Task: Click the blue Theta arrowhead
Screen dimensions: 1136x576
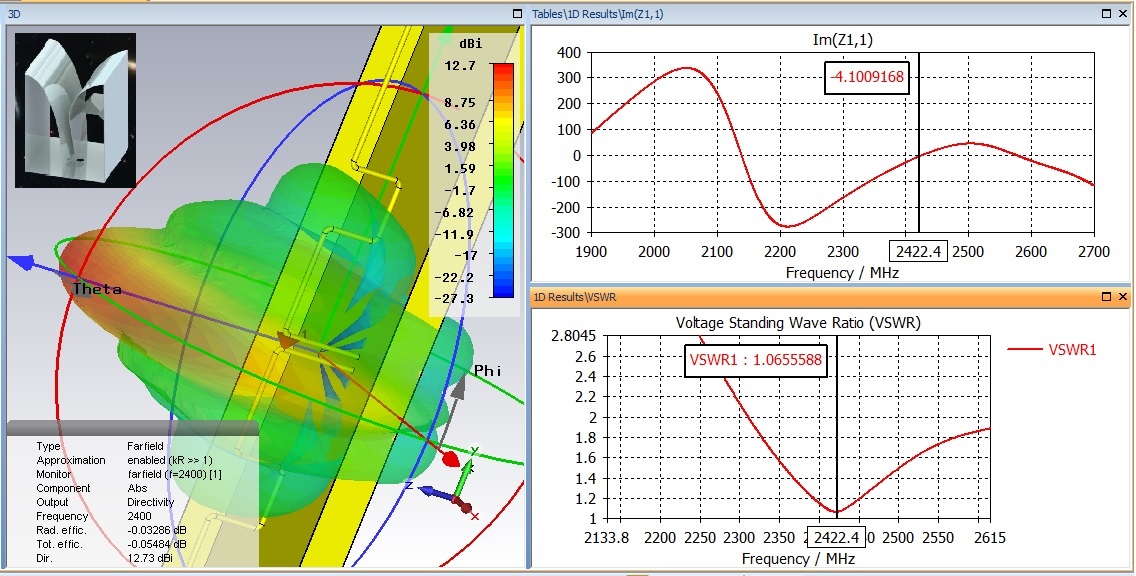Action: point(20,263)
